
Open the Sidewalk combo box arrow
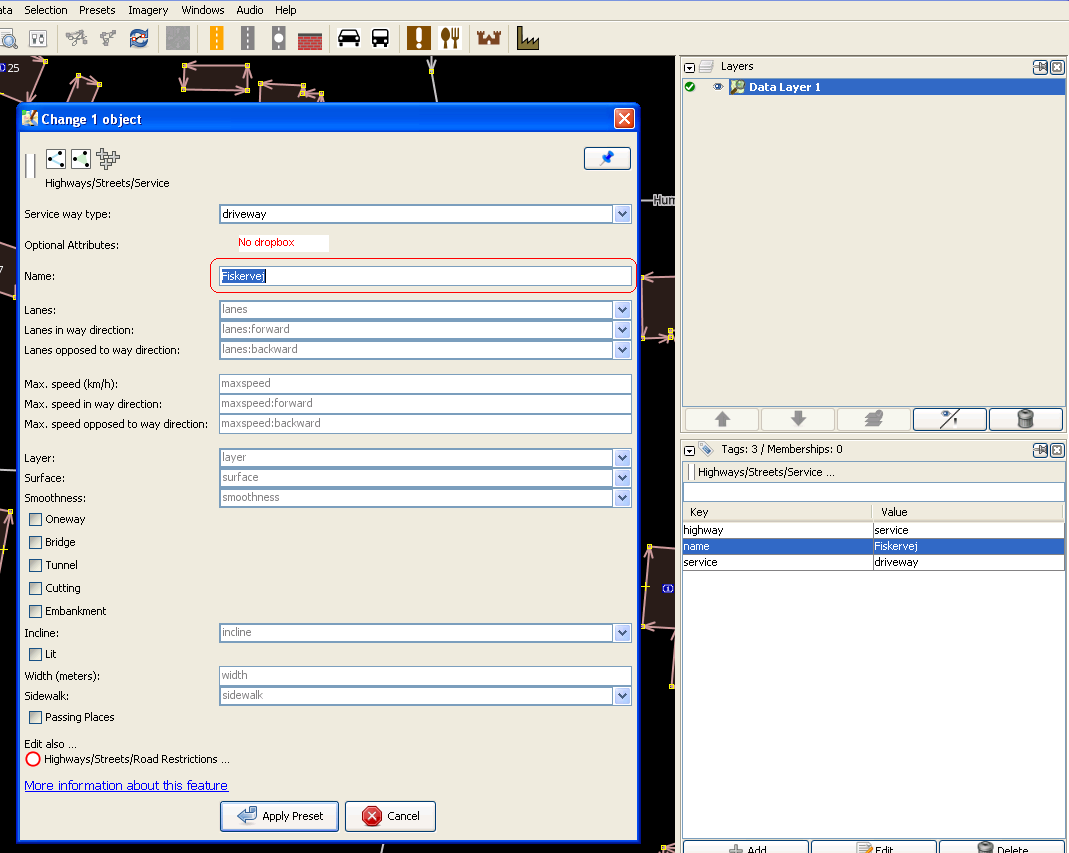pyautogui.click(x=622, y=695)
